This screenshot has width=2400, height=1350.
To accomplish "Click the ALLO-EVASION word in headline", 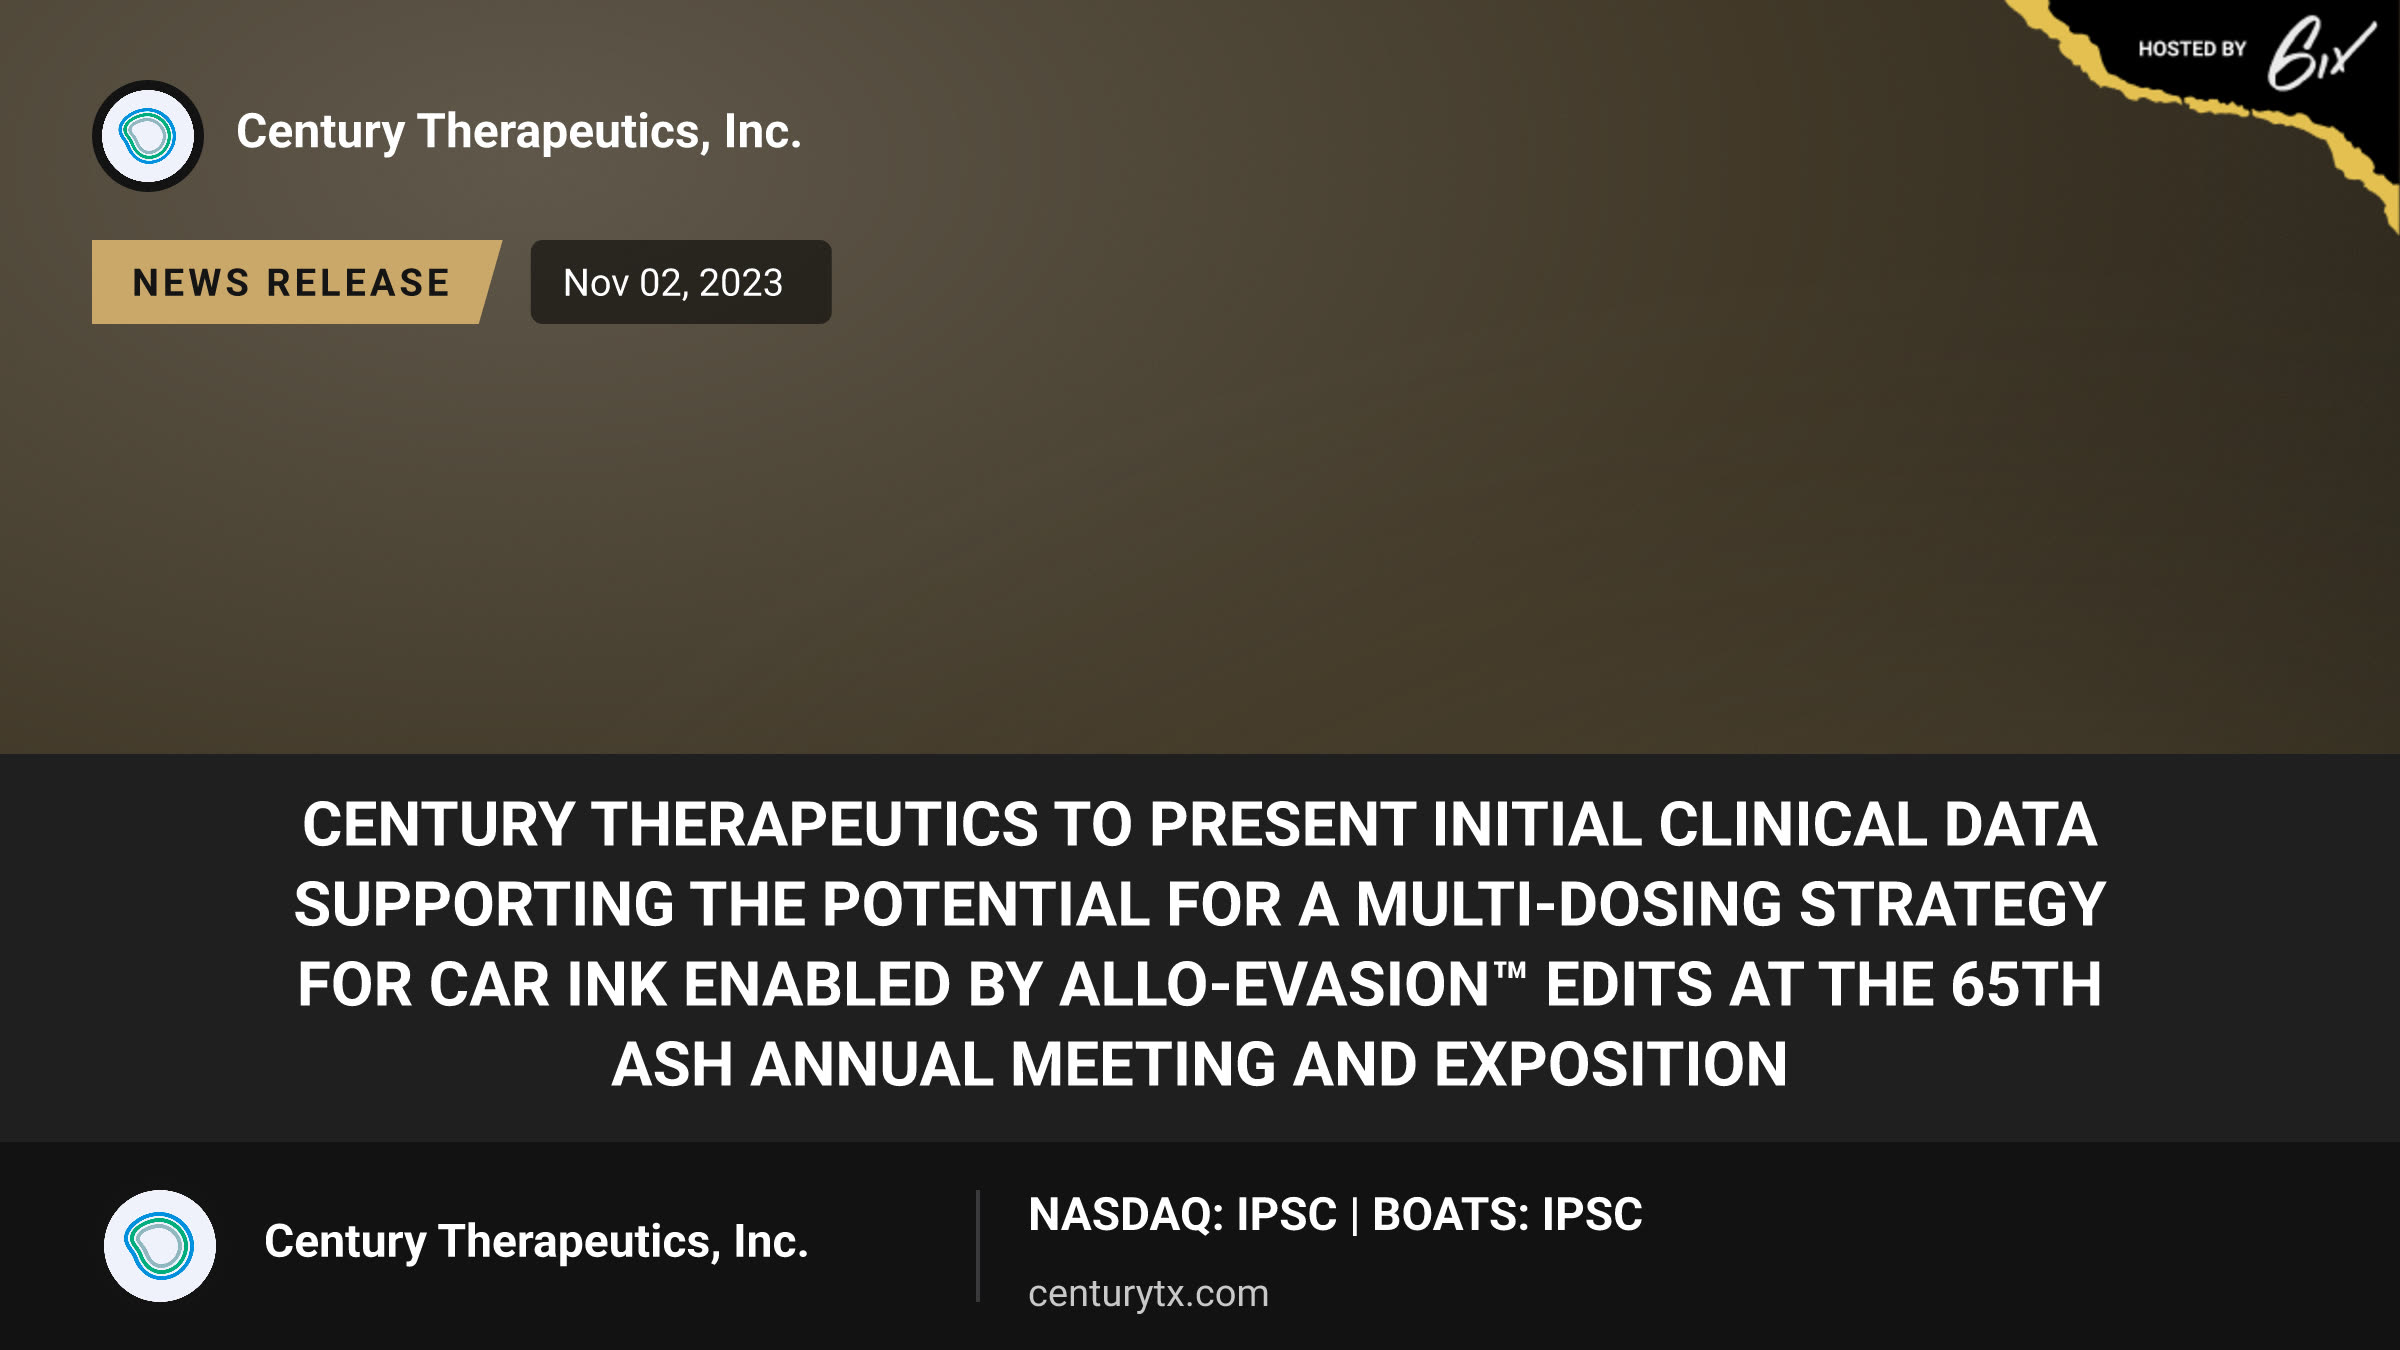I will click(1274, 985).
